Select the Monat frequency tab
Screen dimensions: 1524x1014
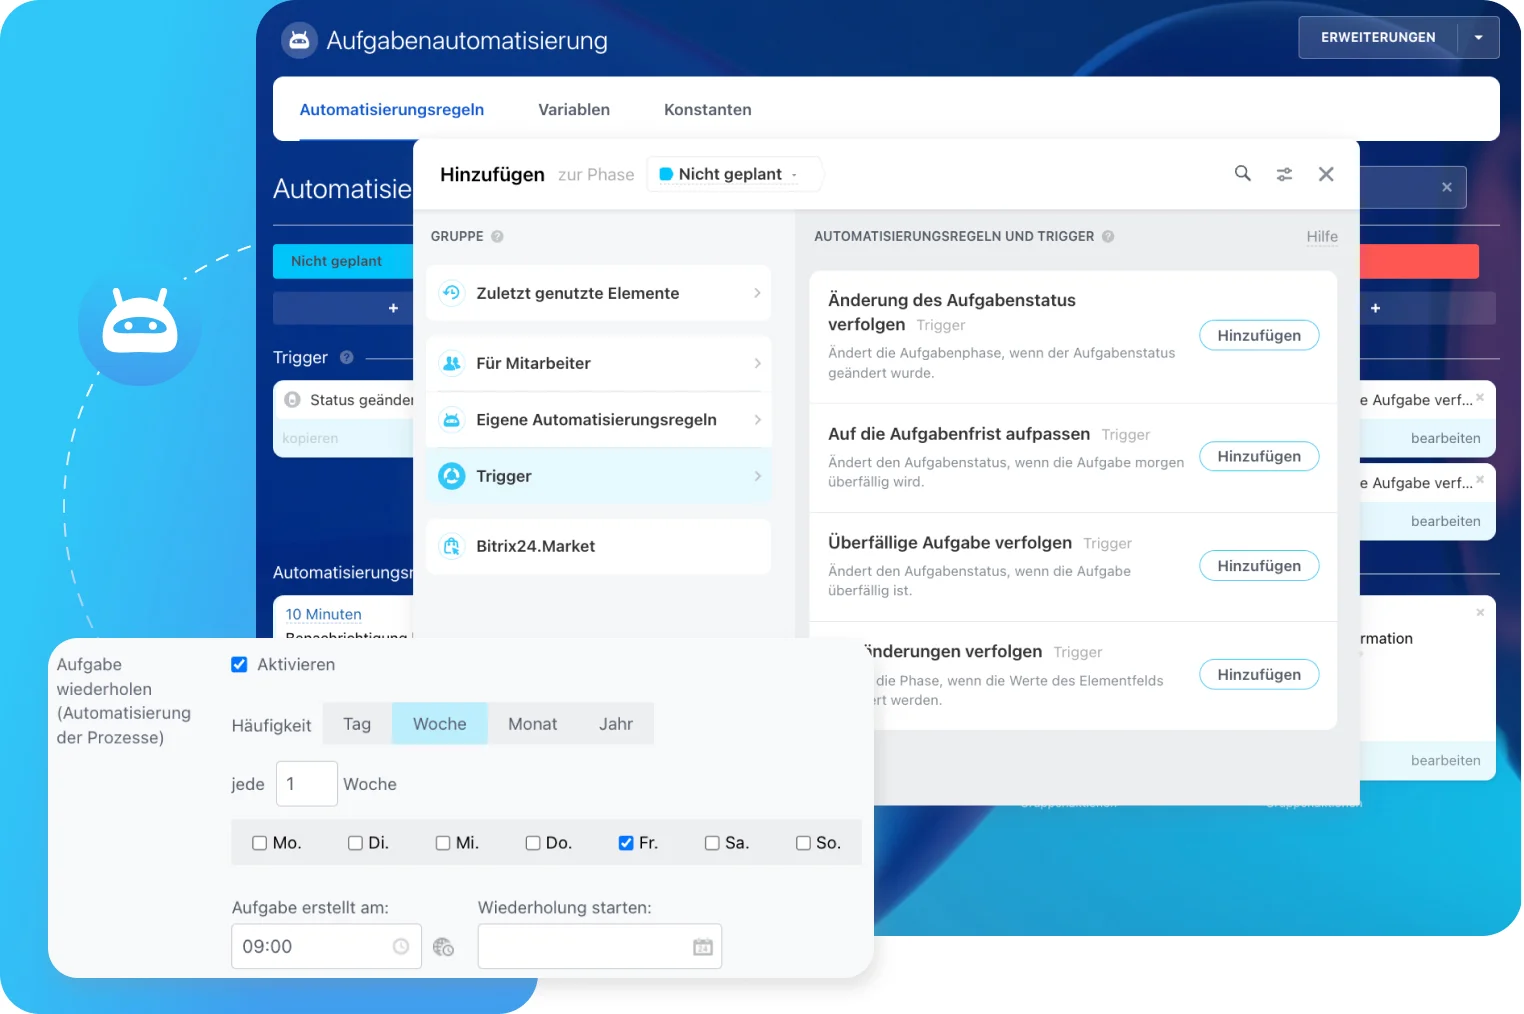532,724
